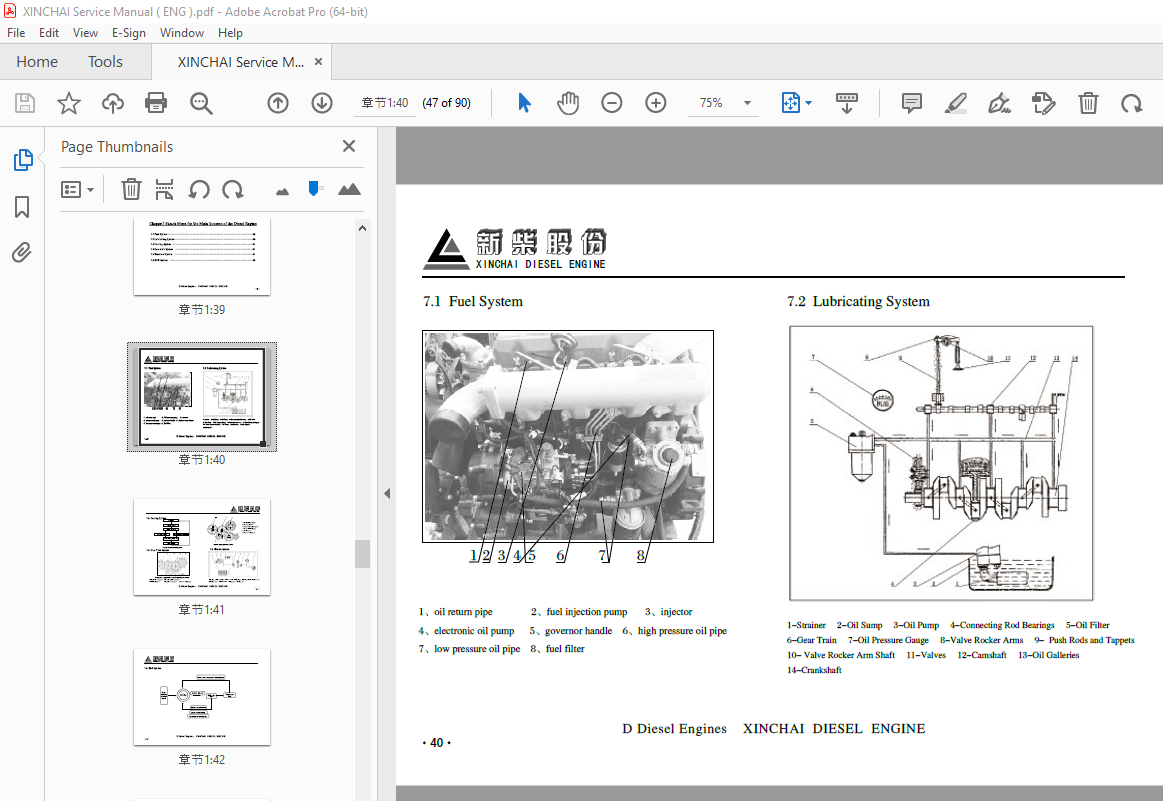This screenshot has height=801, width=1163.
Task: Activate the hand pan tool
Action: (568, 103)
